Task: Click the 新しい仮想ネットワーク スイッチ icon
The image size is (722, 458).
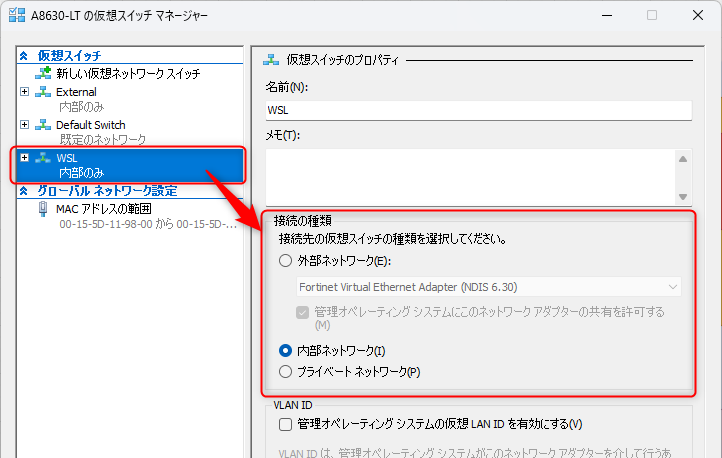Action: pyautogui.click(x=43, y=73)
